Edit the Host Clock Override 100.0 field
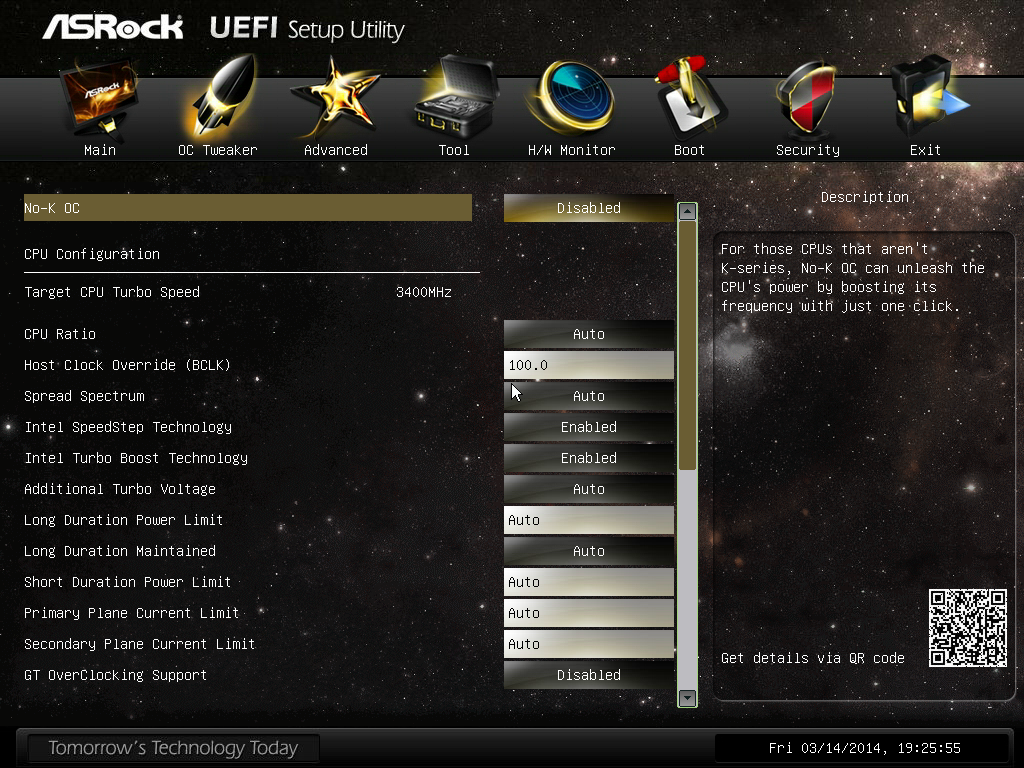The height and width of the screenshot is (768, 1024). [x=588, y=365]
